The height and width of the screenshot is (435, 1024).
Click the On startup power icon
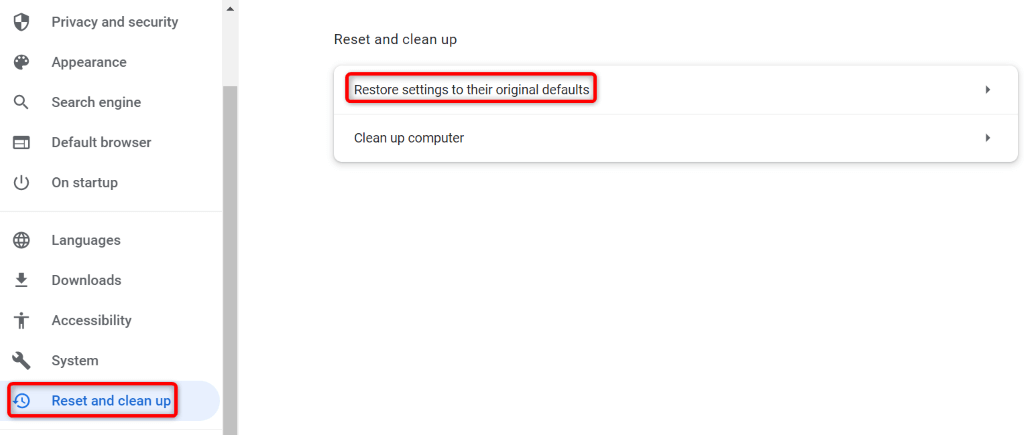point(21,182)
